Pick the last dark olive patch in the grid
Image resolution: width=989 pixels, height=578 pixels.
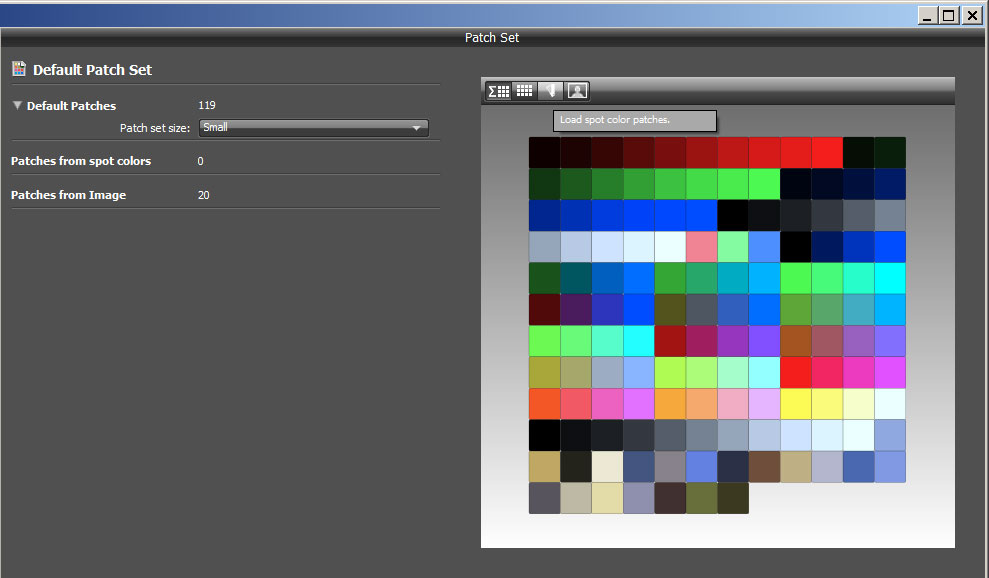[733, 498]
